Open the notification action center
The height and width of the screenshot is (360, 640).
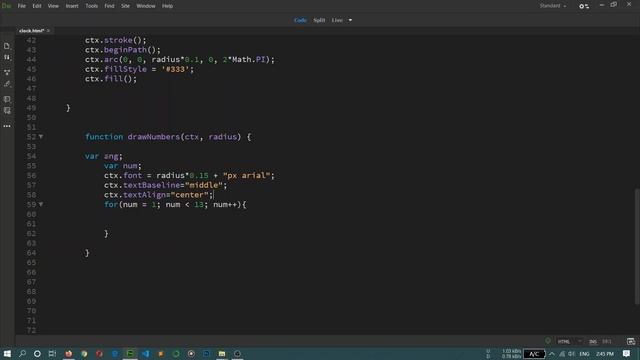coord(627,354)
